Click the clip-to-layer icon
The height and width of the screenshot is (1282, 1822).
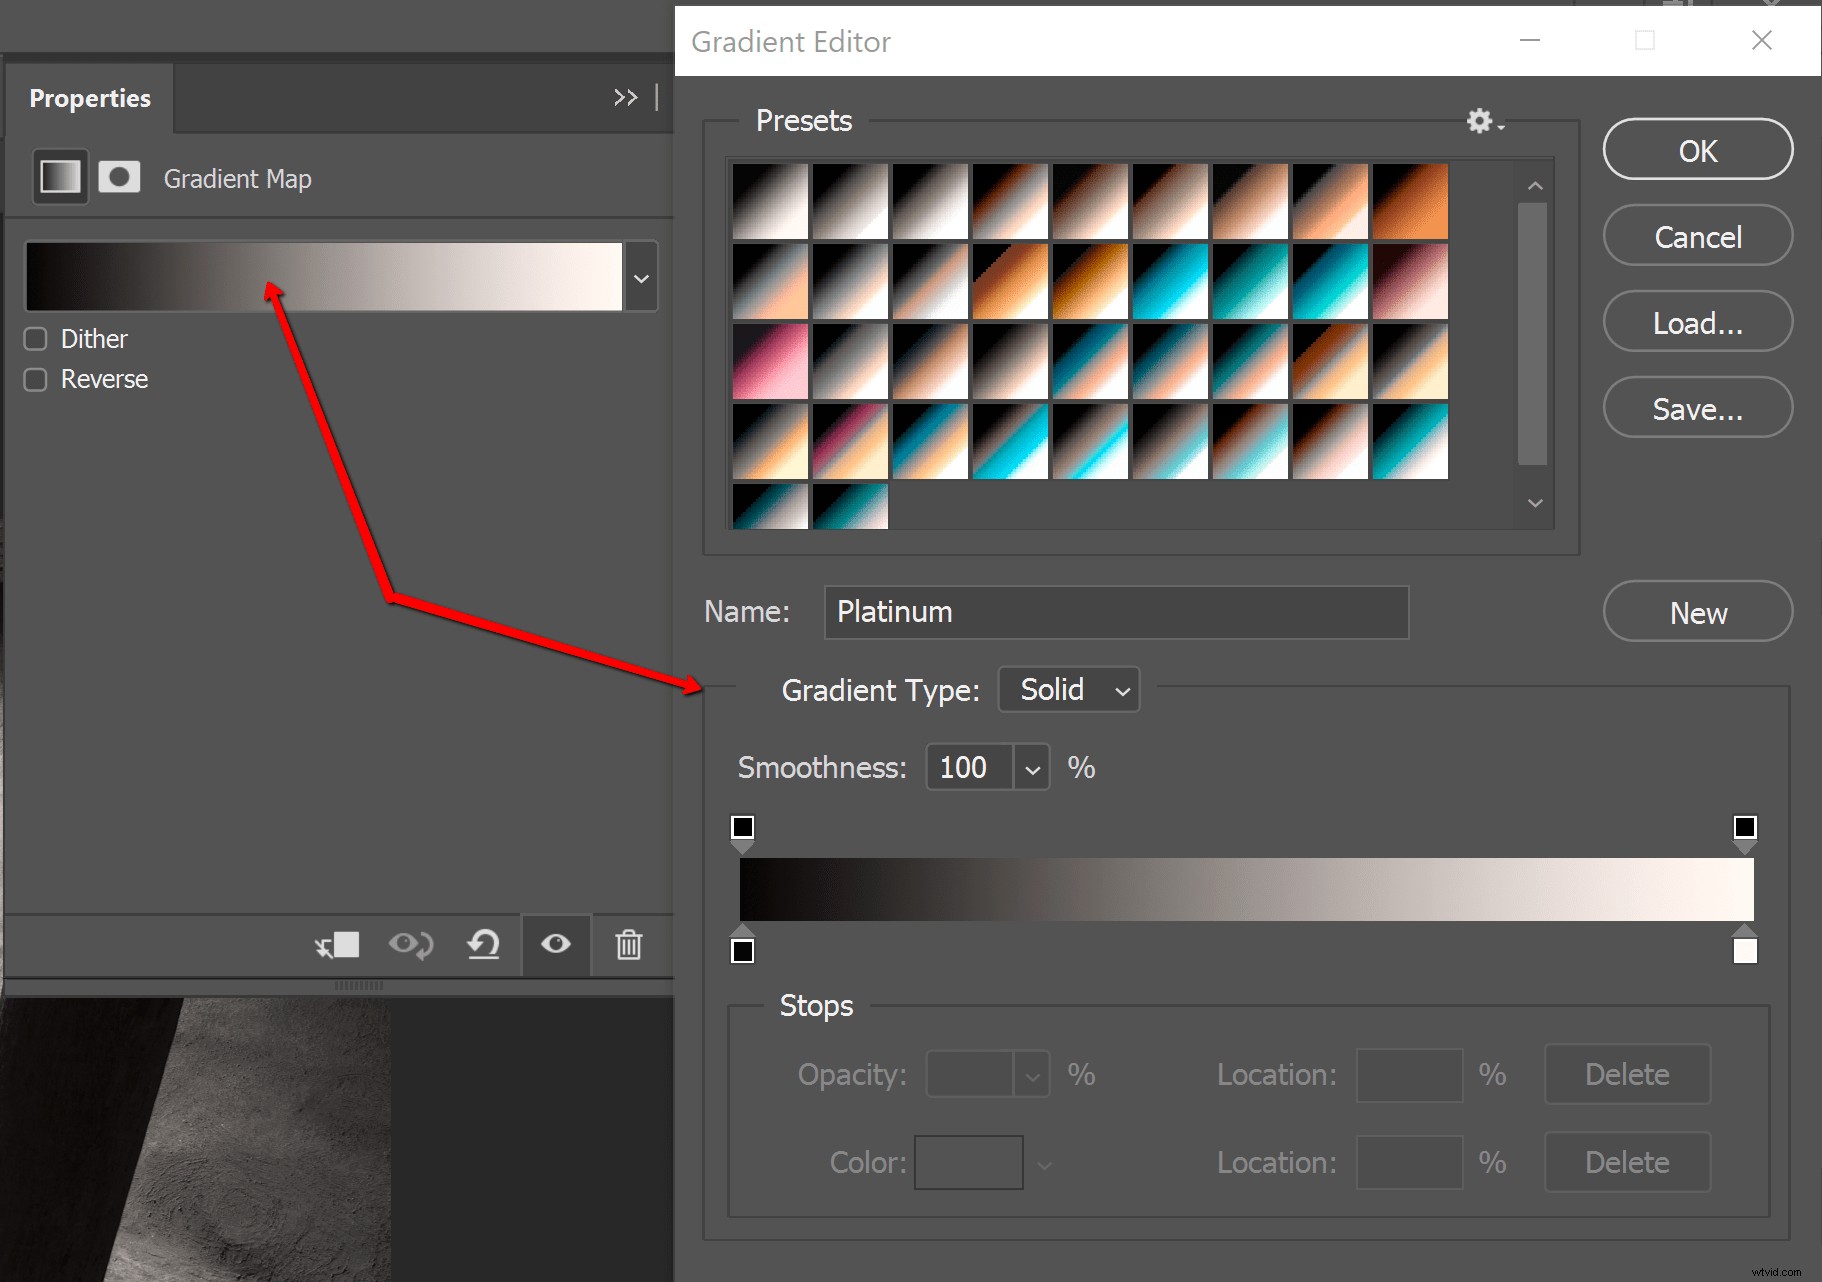(x=337, y=944)
